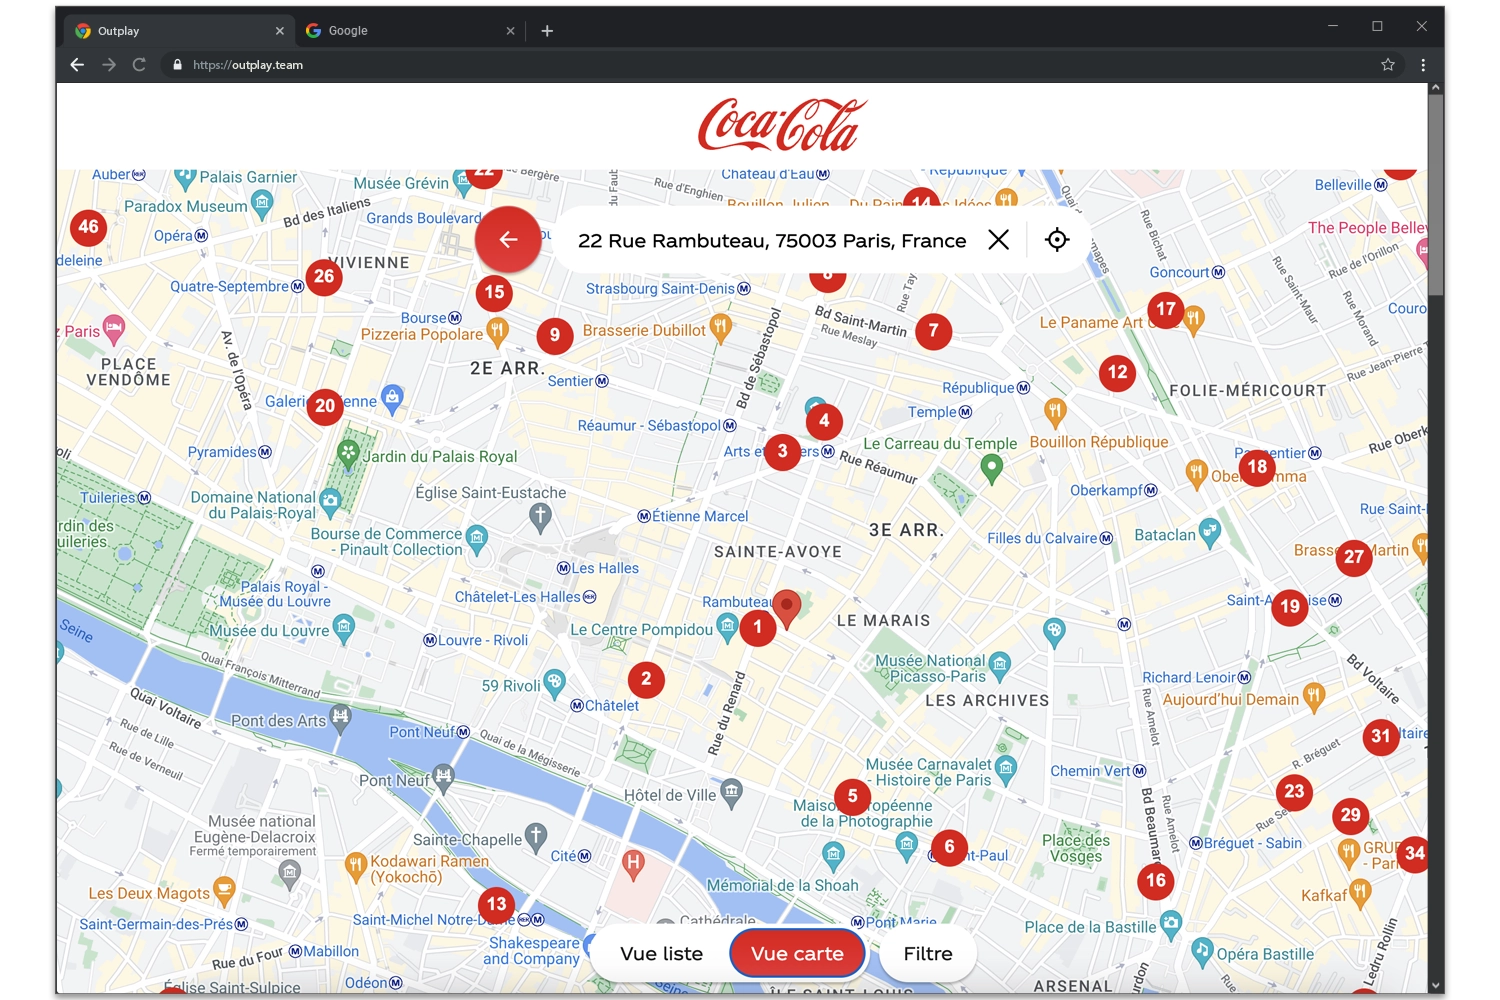1500x1000 pixels.
Task: Close the Google browser tab
Action: pos(510,31)
